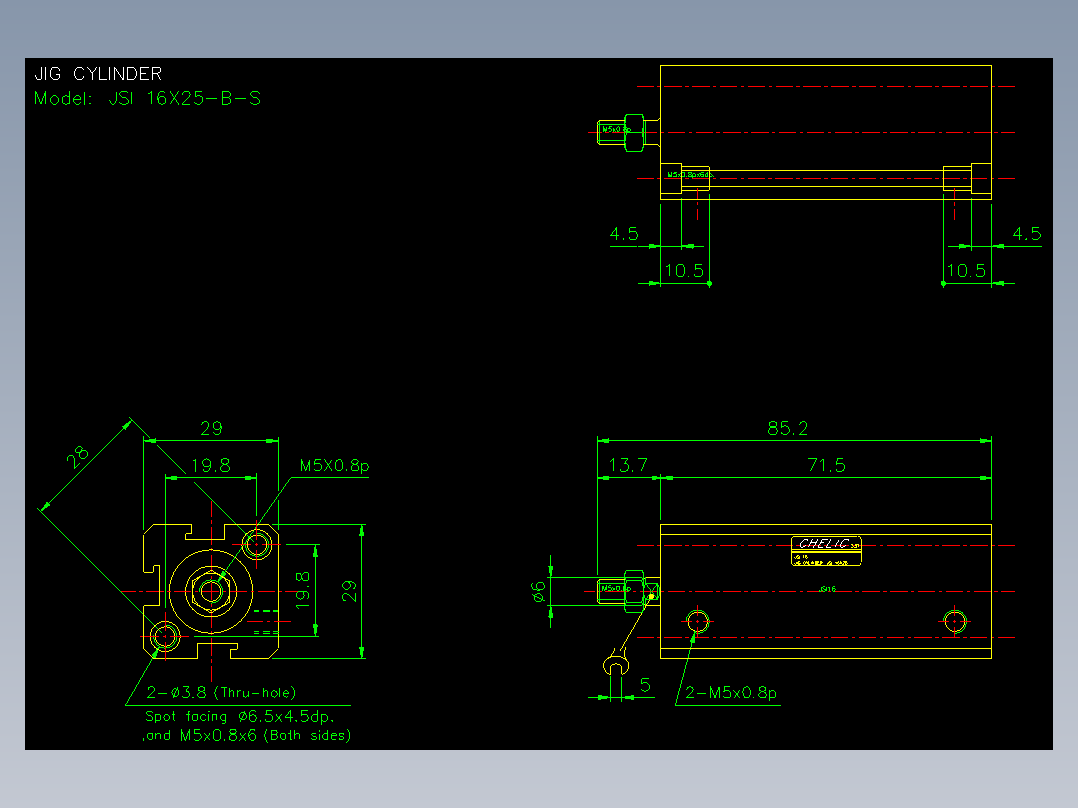The height and width of the screenshot is (808, 1078).
Task: Click the horizontal "29" width dimension
Action: click(212, 428)
